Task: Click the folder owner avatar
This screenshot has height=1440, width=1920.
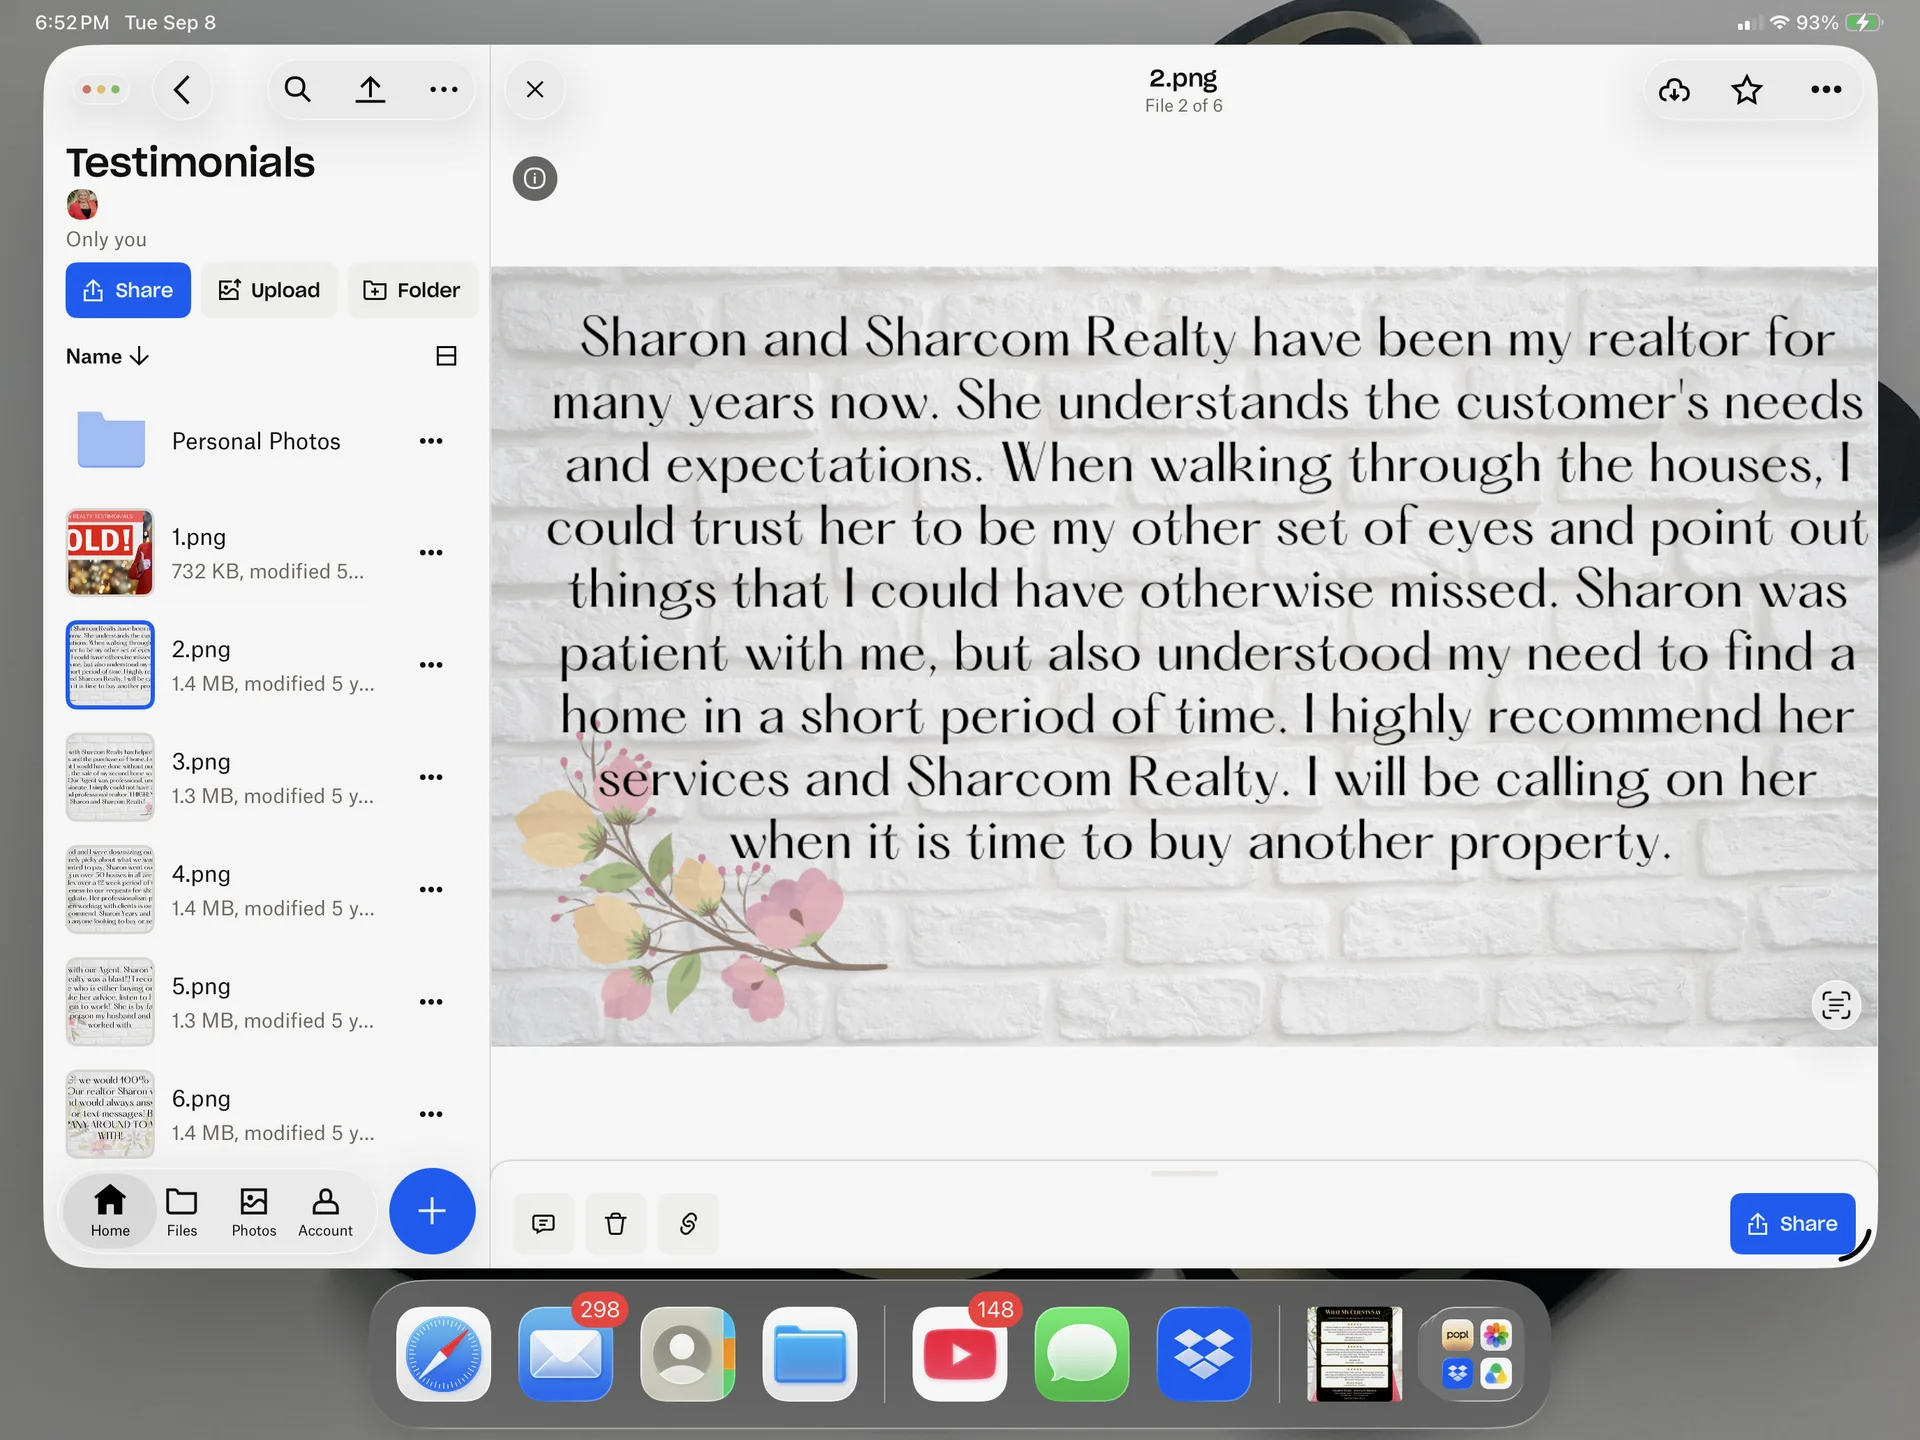Action: [82, 205]
